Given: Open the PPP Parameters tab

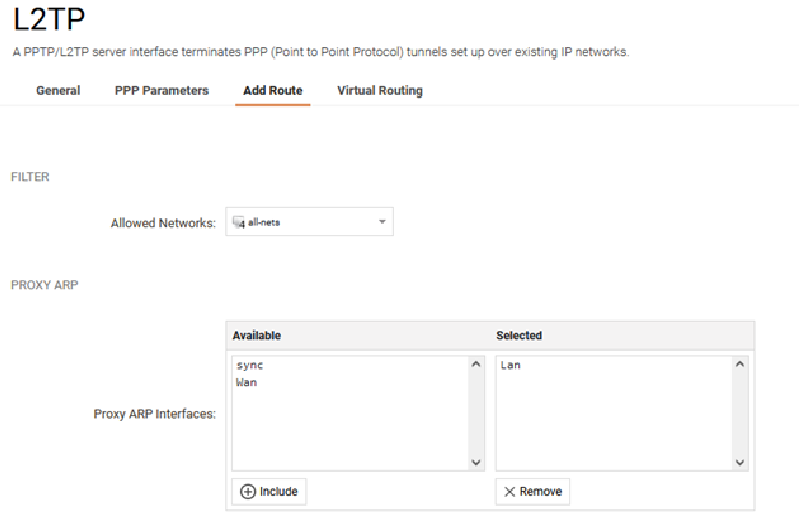Looking at the screenshot, I should [162, 91].
